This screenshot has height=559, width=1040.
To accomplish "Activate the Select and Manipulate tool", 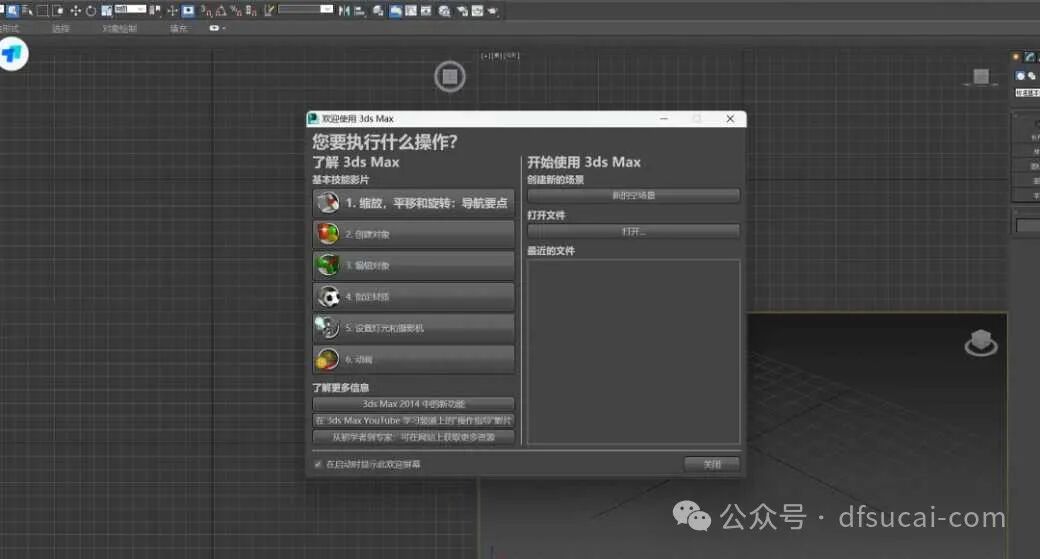I will click(x=172, y=11).
